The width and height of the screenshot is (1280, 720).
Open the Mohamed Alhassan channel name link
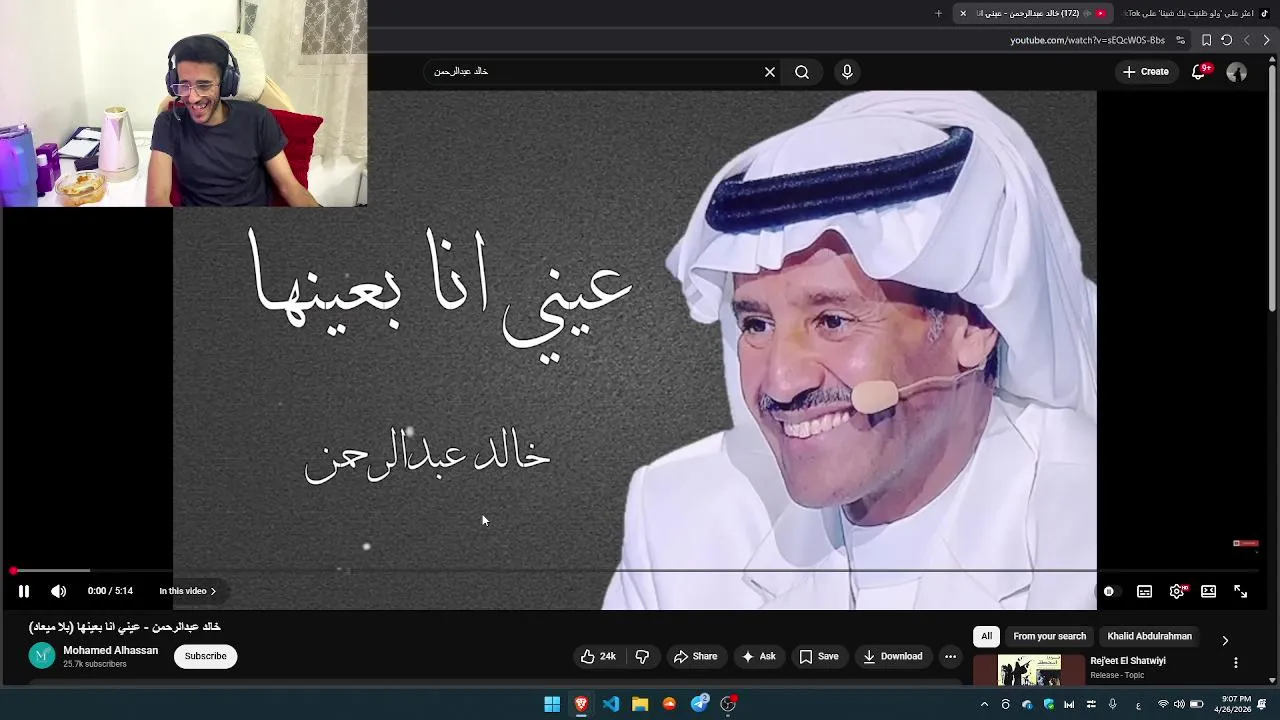(110, 650)
